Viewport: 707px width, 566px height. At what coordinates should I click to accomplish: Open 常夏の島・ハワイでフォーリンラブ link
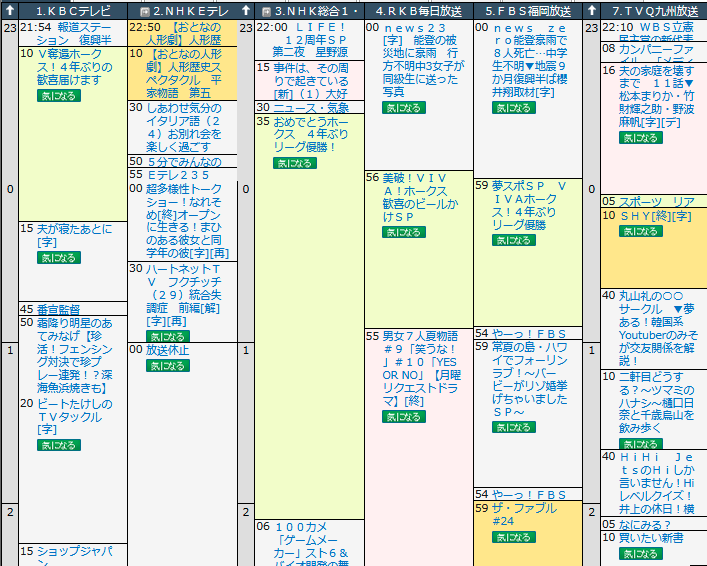pyautogui.click(x=530, y=380)
